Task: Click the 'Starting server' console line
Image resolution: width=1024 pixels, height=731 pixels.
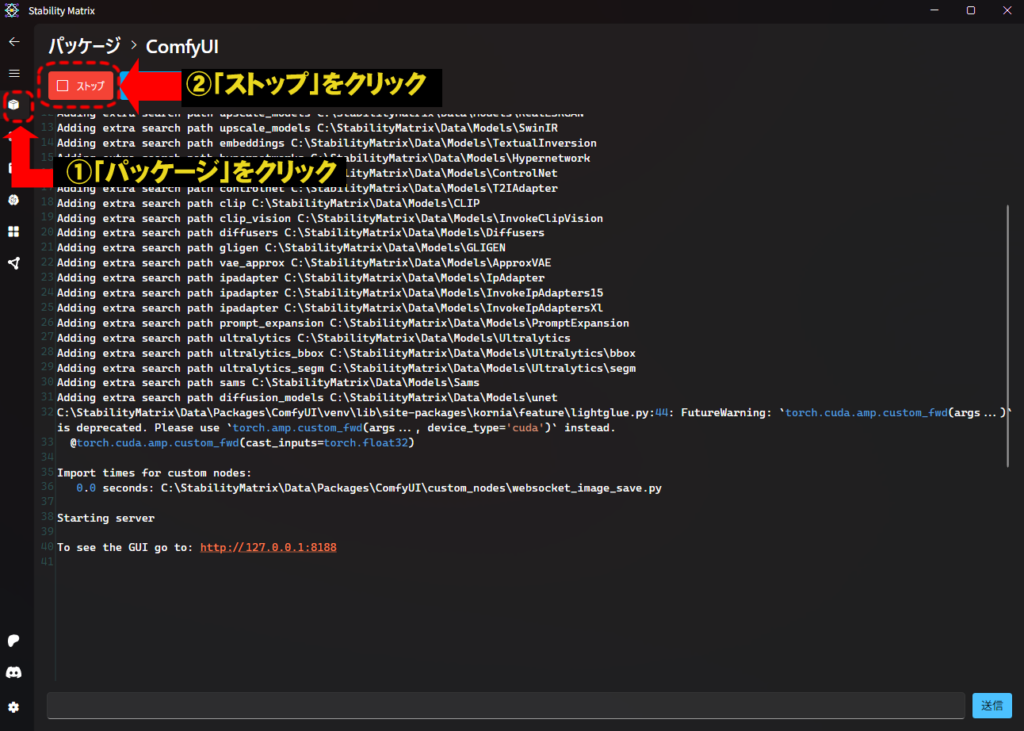Action: pyautogui.click(x=106, y=518)
